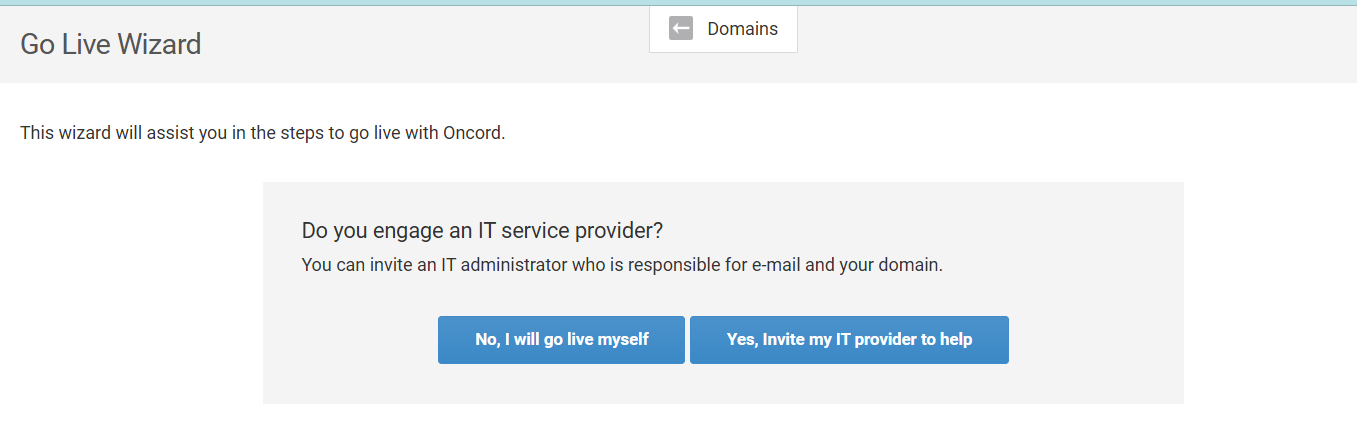This screenshot has width=1357, height=446.
Task: Click the "Go Live Wizard" page heading
Action: (x=111, y=44)
